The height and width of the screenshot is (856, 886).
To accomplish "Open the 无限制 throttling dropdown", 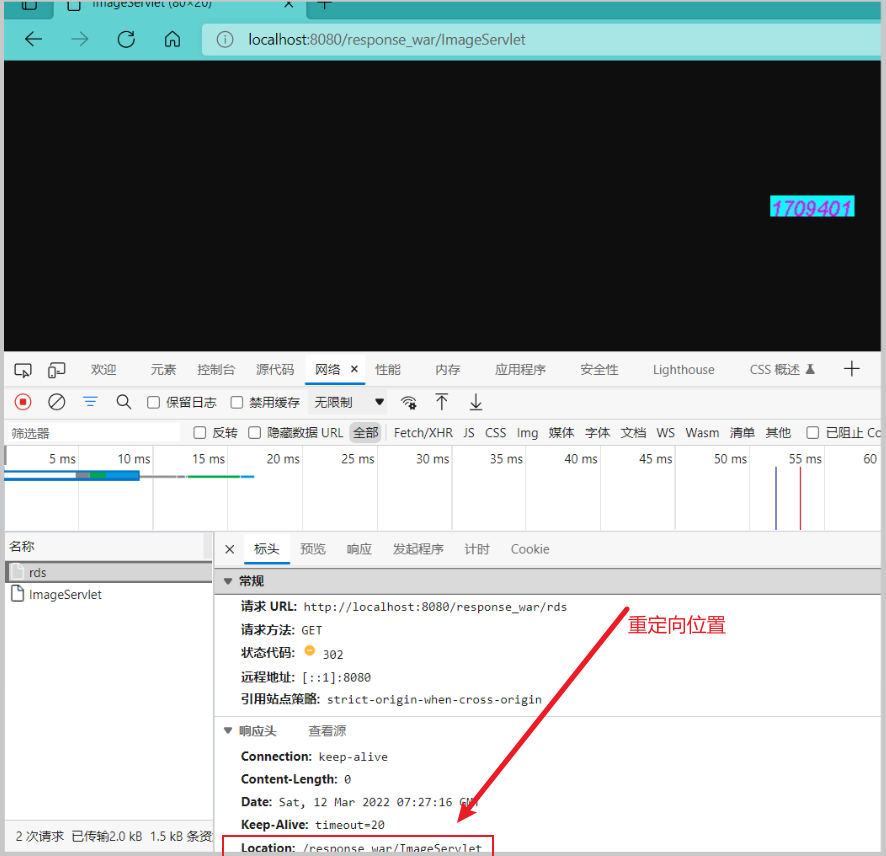I will 349,402.
